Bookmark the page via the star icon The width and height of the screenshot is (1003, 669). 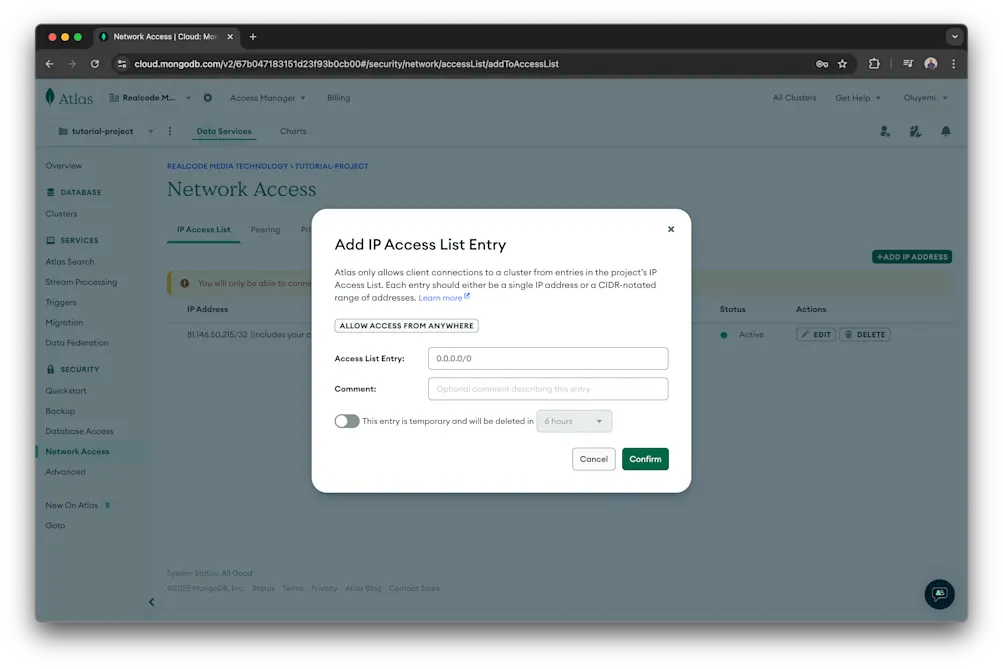point(841,62)
